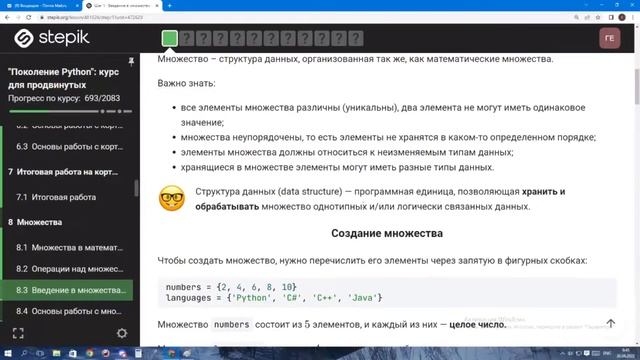The height and width of the screenshot is (360, 640).
Task: Open the browser zoom magnifier icon
Action: coord(576,18)
